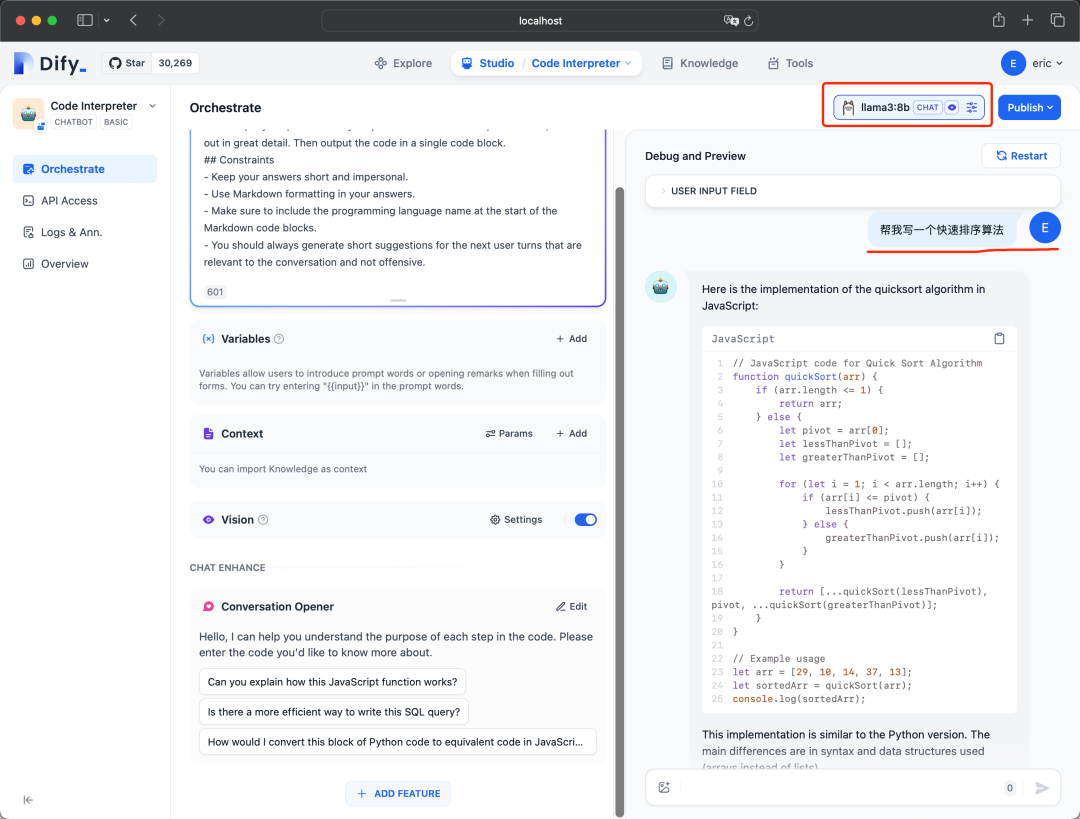
Task: Click Add in the Context section
Action: coord(572,433)
